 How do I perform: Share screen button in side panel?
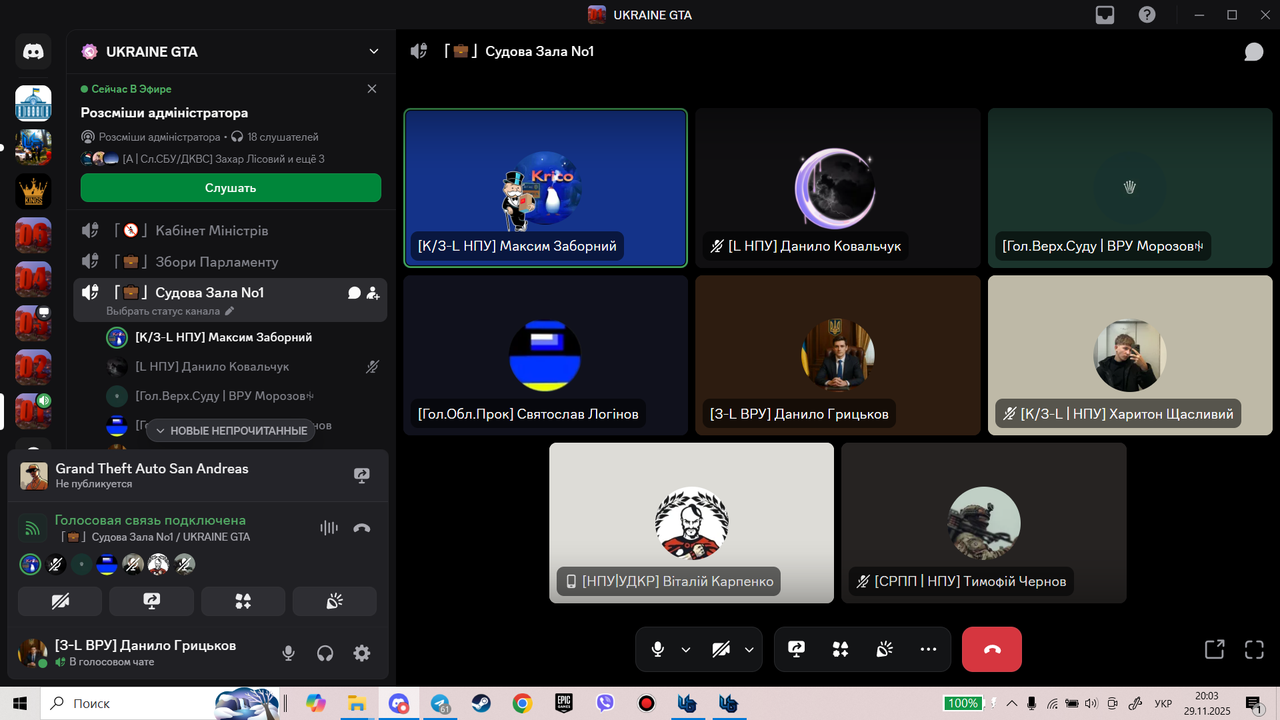point(152,601)
